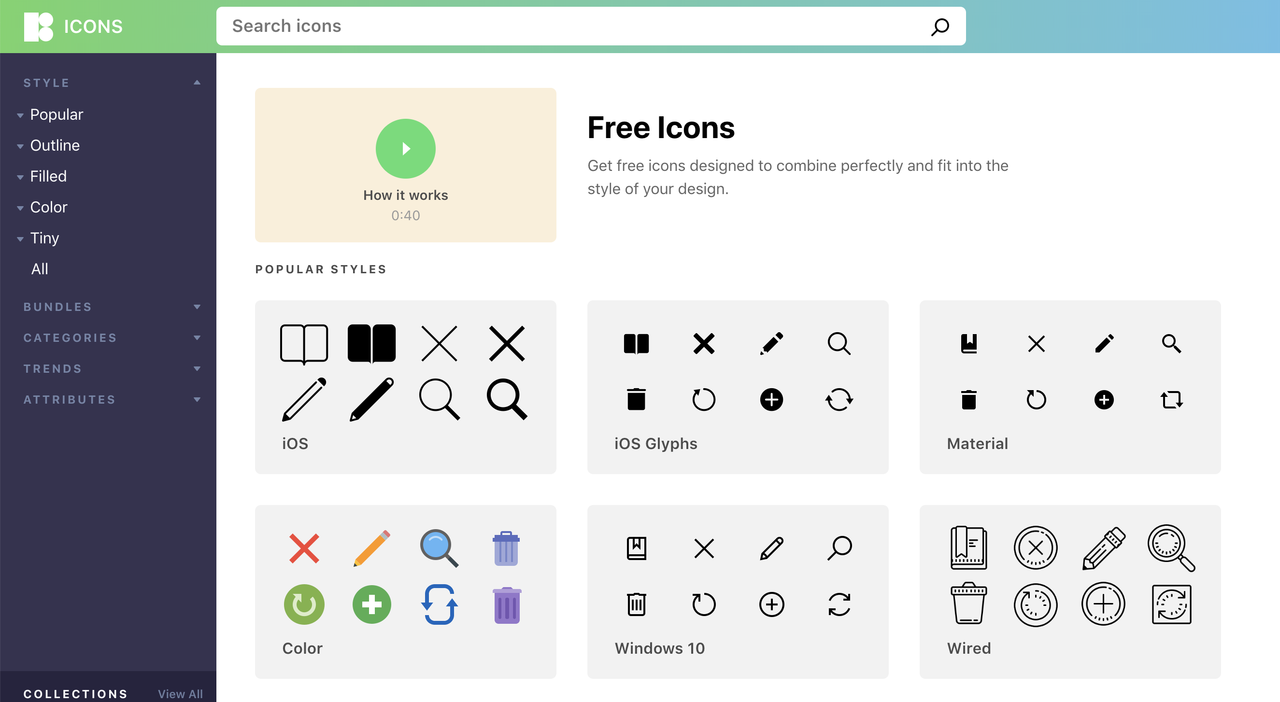Screen dimensions: 1280x702
Task: Click the pencil icon in iOS Glyphs card
Action: coord(772,344)
